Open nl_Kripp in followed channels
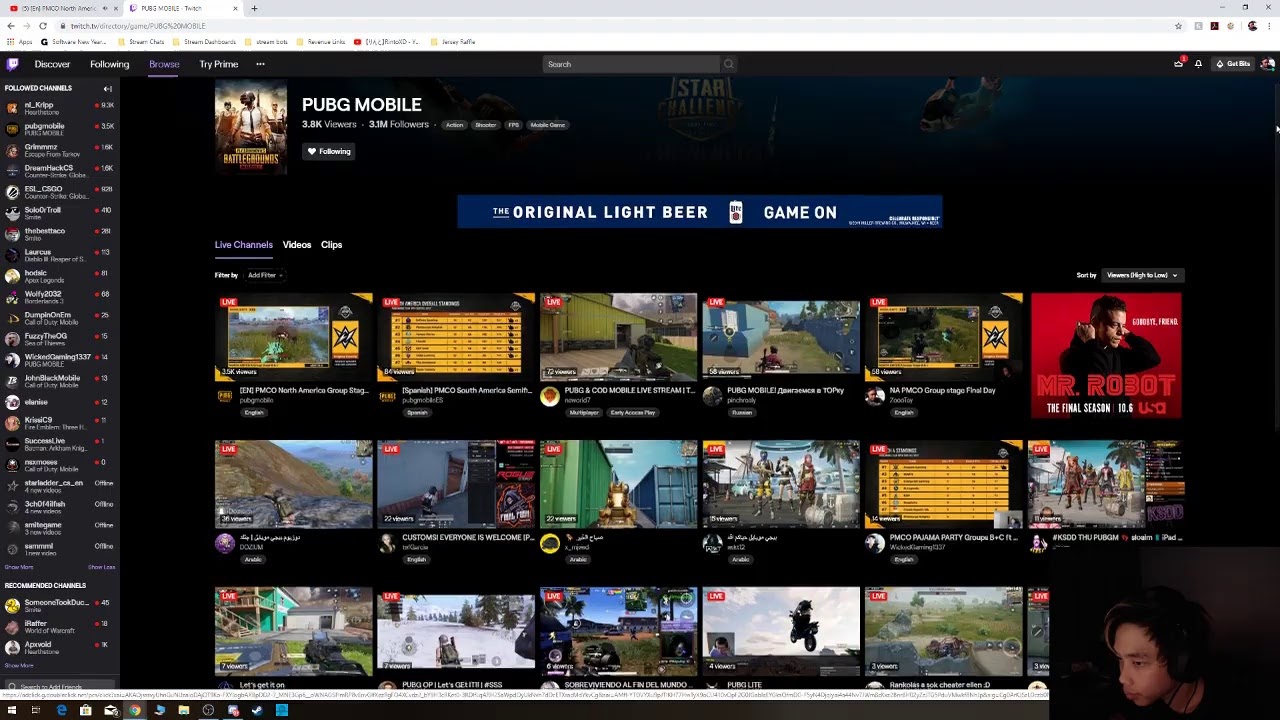Screen dimensions: 1280x720 point(58,108)
